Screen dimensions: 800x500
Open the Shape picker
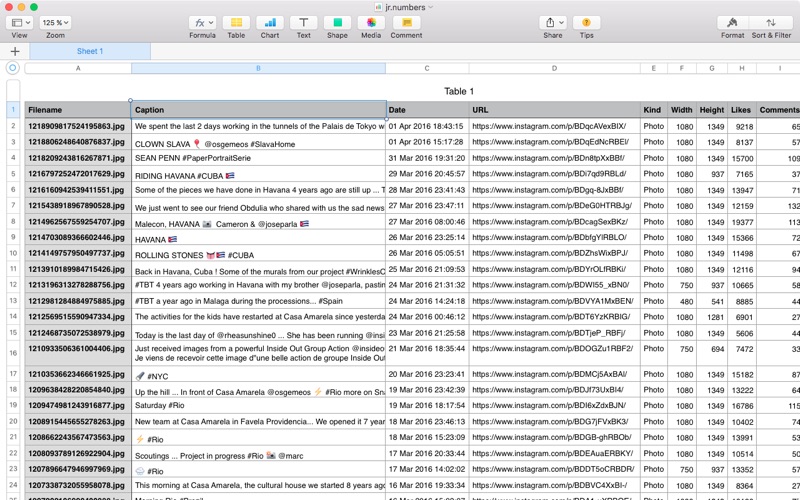click(x=337, y=22)
